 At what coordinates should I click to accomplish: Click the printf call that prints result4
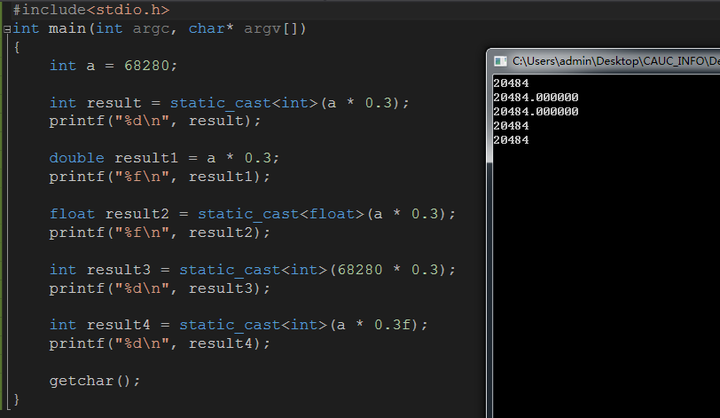160,344
